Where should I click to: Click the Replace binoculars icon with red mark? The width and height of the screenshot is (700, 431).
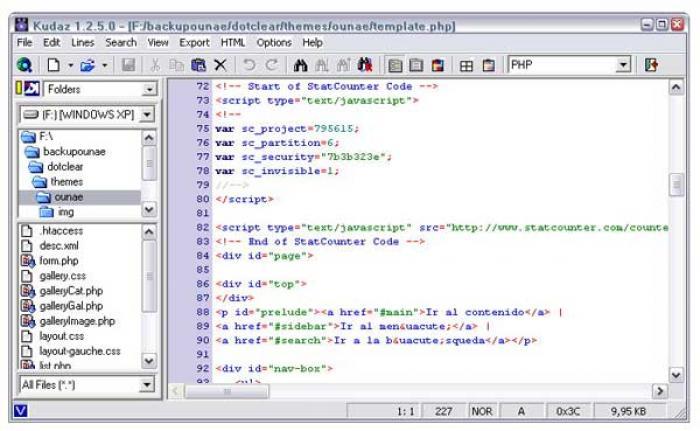click(365, 65)
